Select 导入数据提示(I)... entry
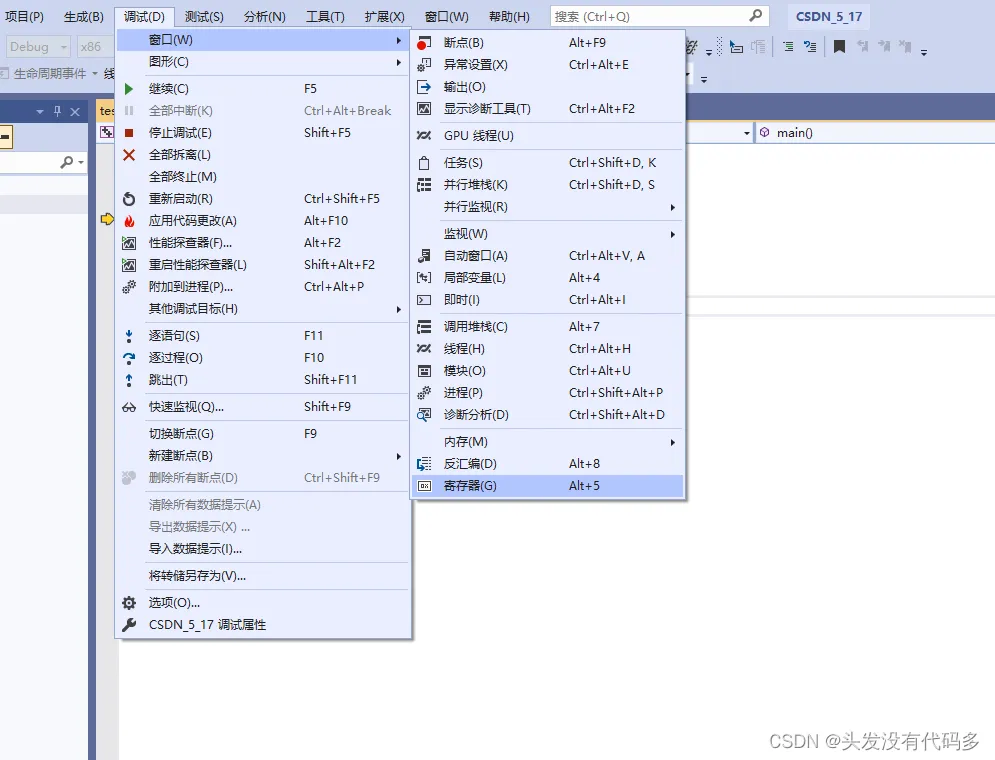 tap(263, 549)
